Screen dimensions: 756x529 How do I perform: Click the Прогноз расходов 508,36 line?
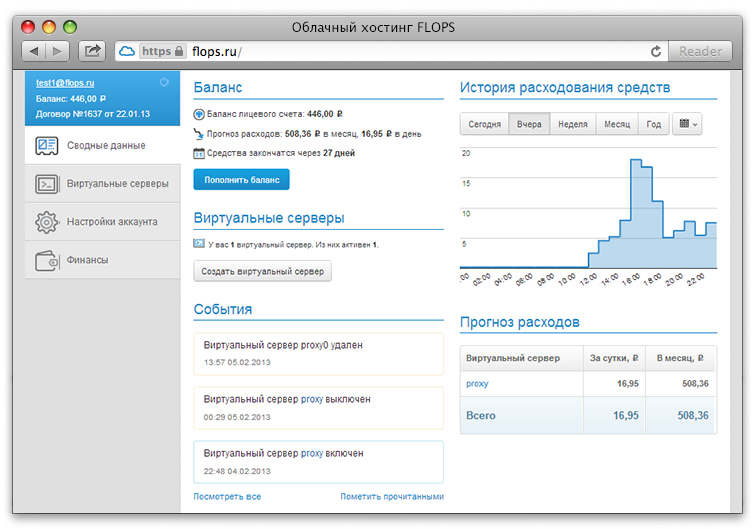tap(314, 134)
